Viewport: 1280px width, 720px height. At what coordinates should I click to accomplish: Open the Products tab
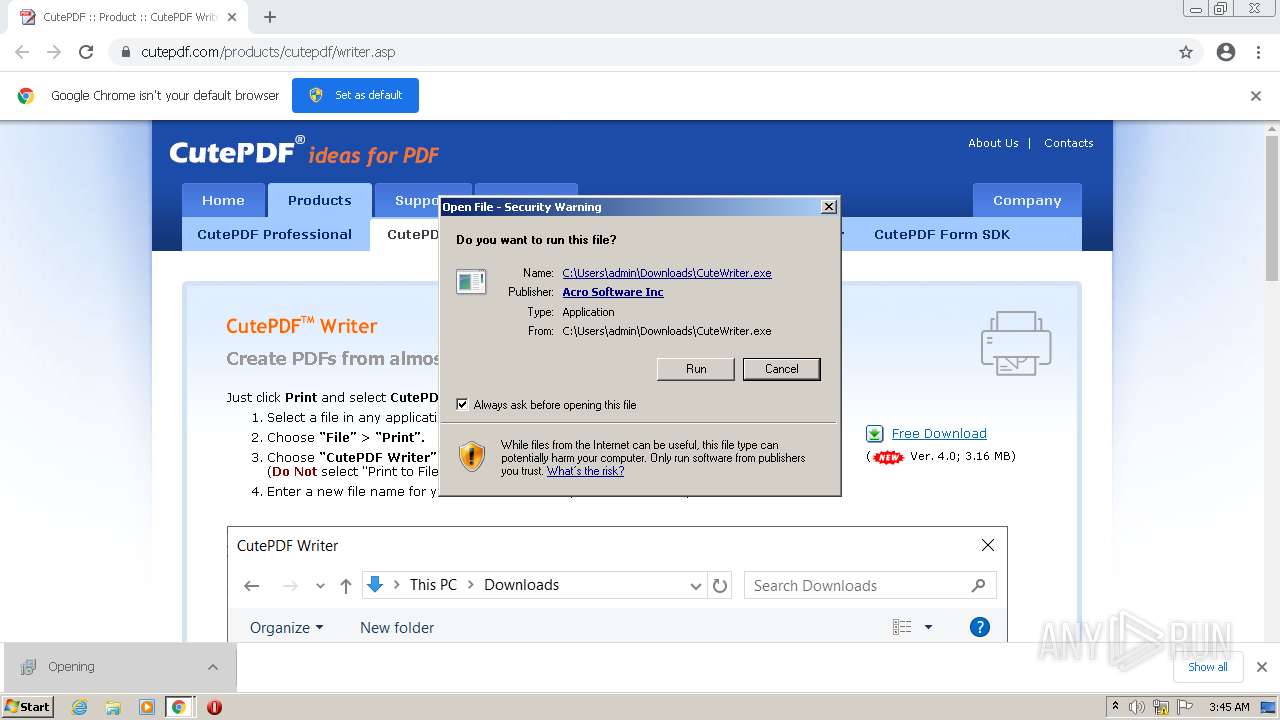(320, 200)
